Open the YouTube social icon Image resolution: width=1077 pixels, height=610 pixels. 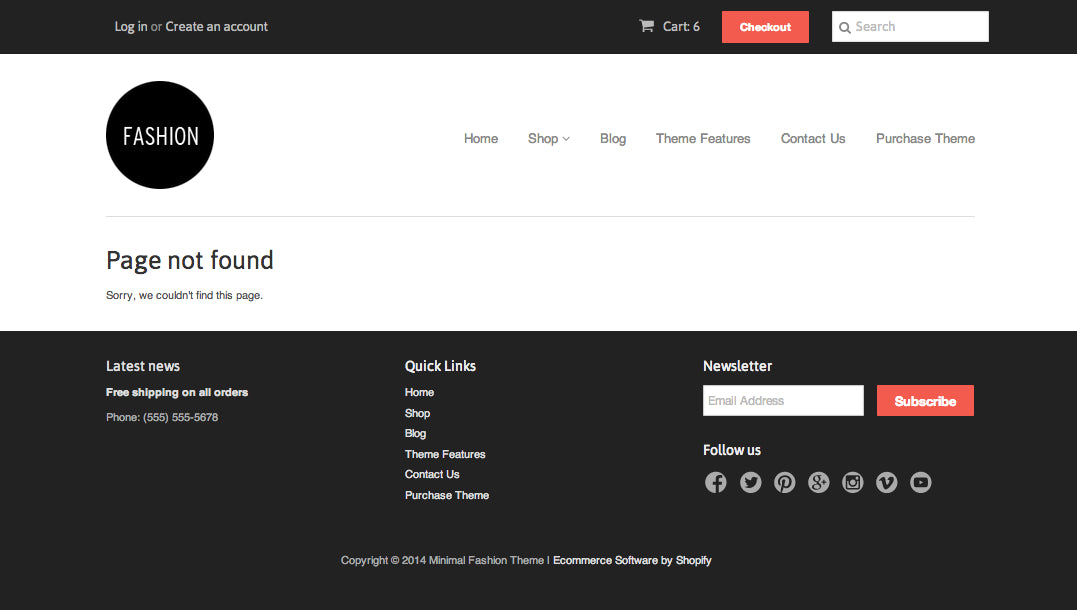[920, 483]
